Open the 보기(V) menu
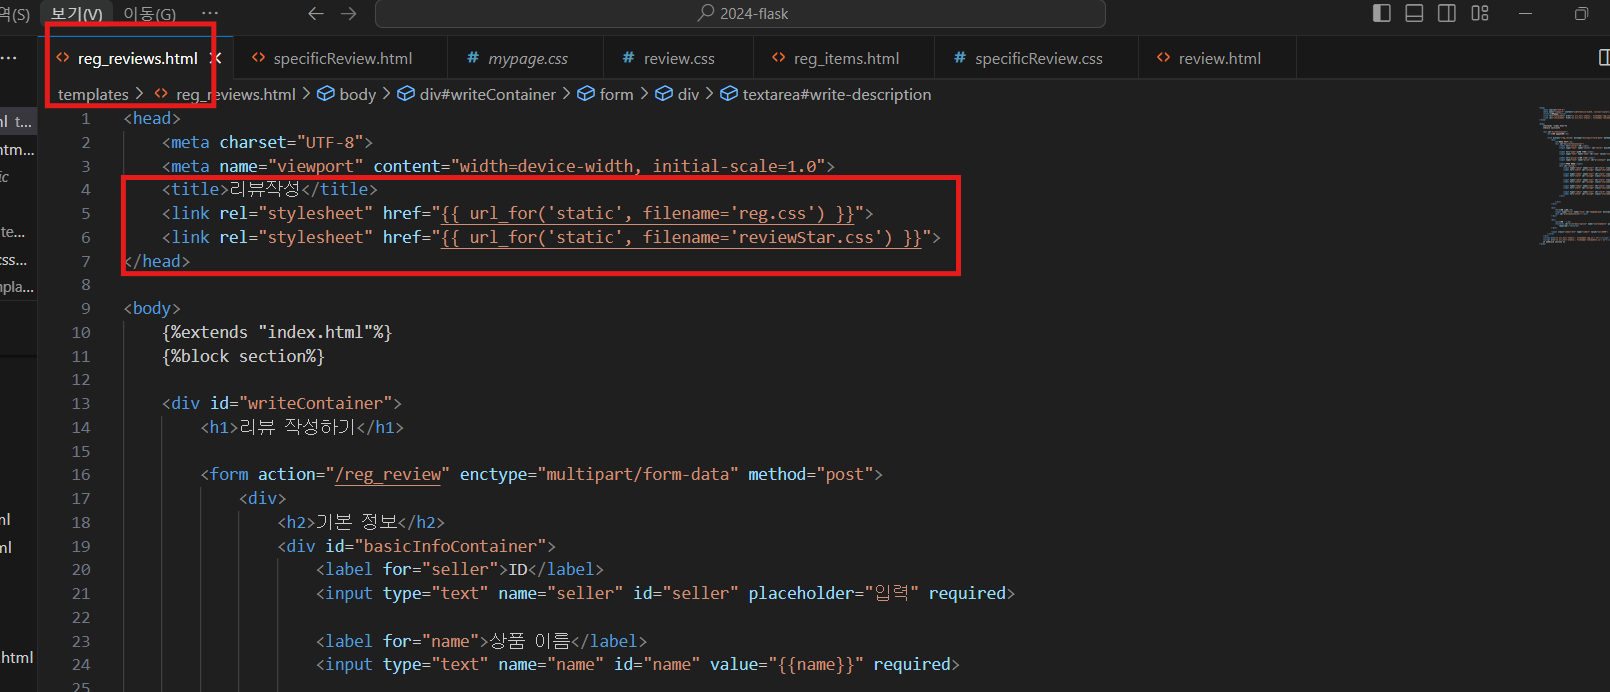This screenshot has height=692, width=1610. (77, 14)
